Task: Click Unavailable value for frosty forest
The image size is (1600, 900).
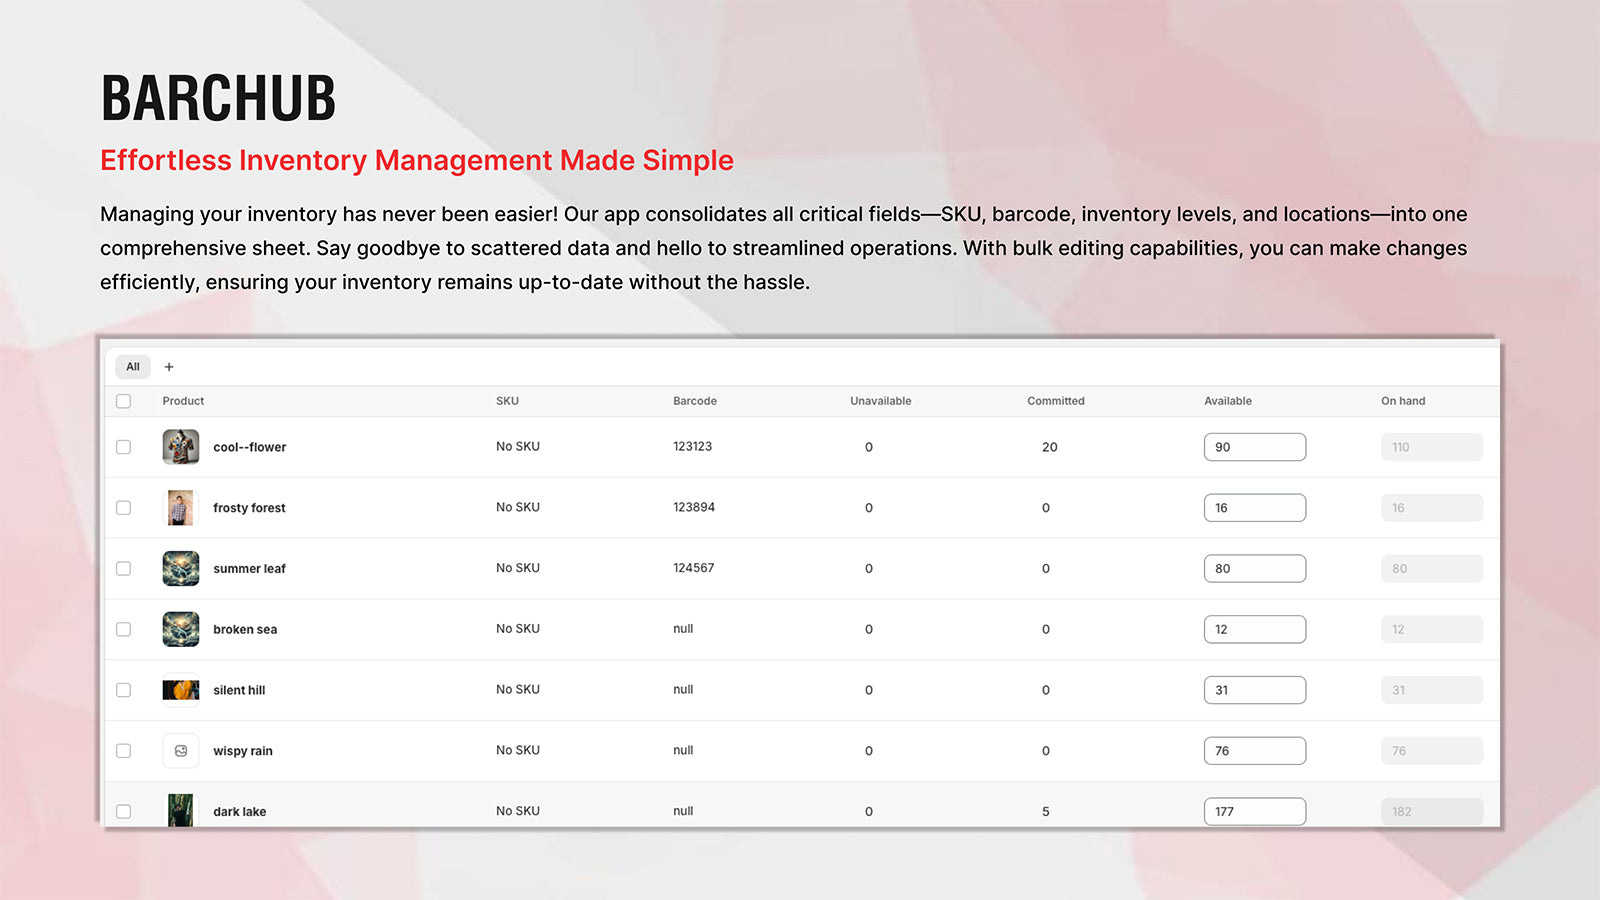Action: (x=869, y=508)
